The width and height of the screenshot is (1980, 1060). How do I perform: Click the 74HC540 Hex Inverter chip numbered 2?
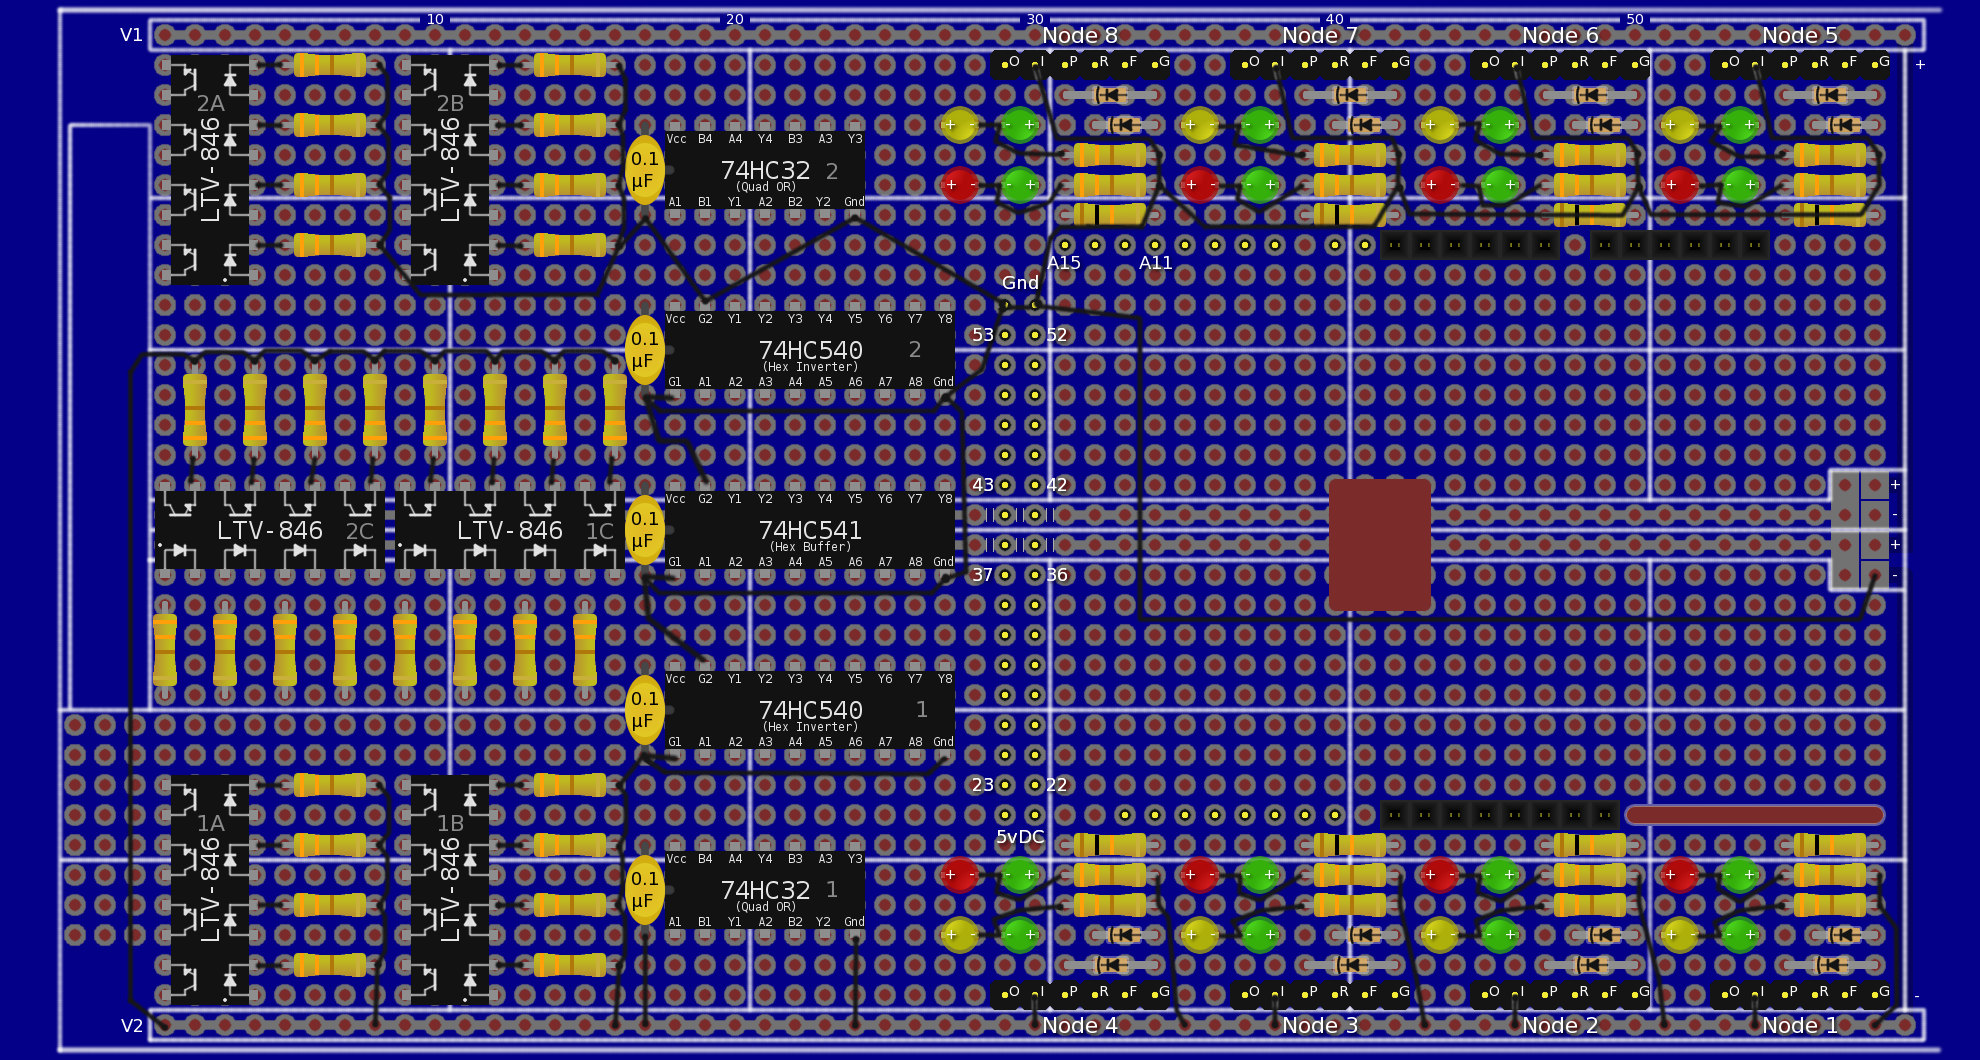click(809, 350)
